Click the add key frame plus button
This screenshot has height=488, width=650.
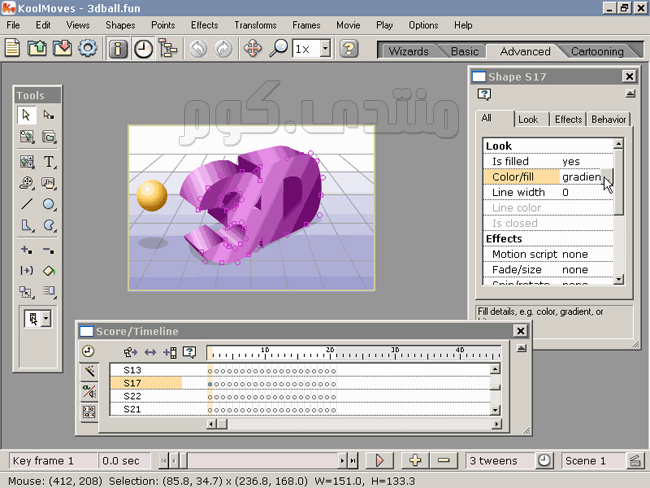point(416,460)
